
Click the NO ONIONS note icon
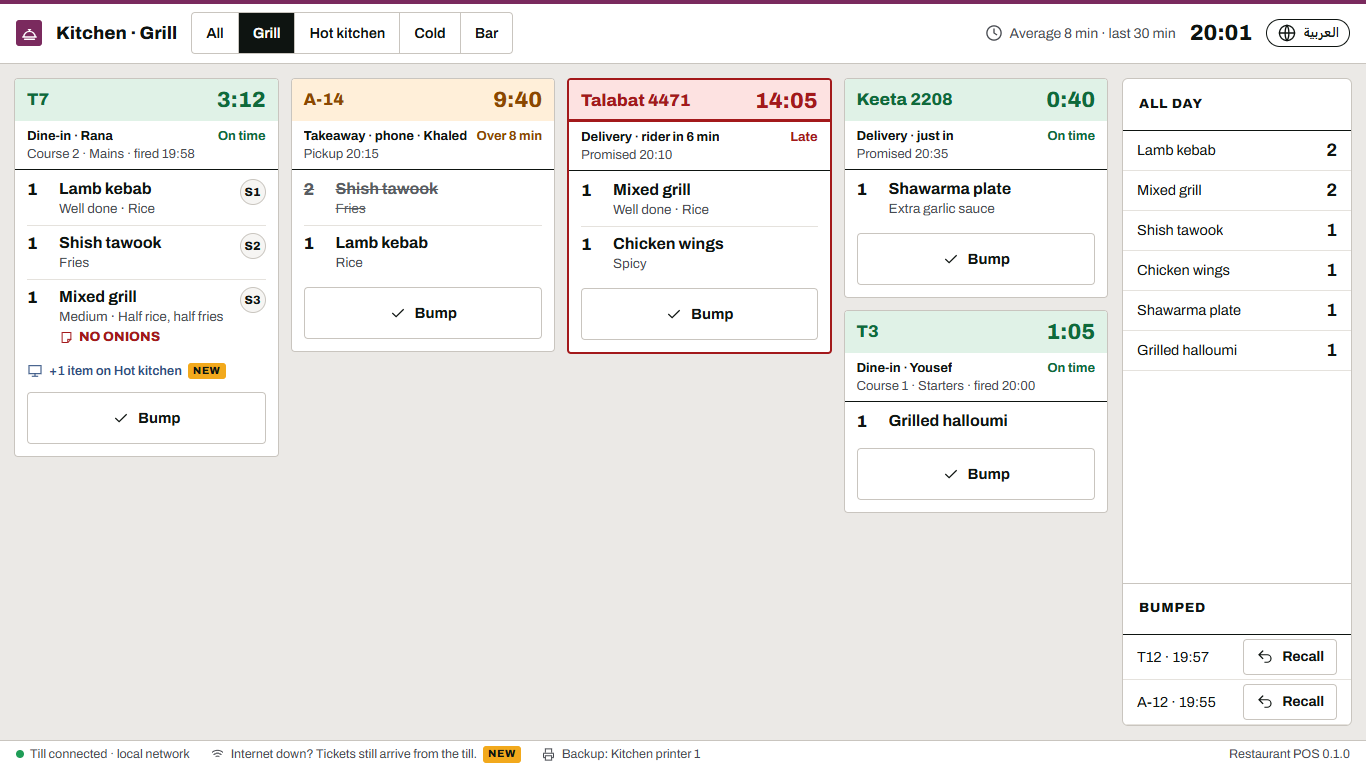(67, 337)
